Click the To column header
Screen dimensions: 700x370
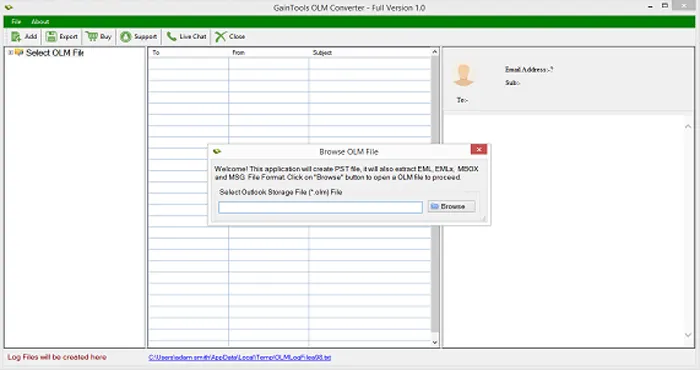(x=188, y=53)
